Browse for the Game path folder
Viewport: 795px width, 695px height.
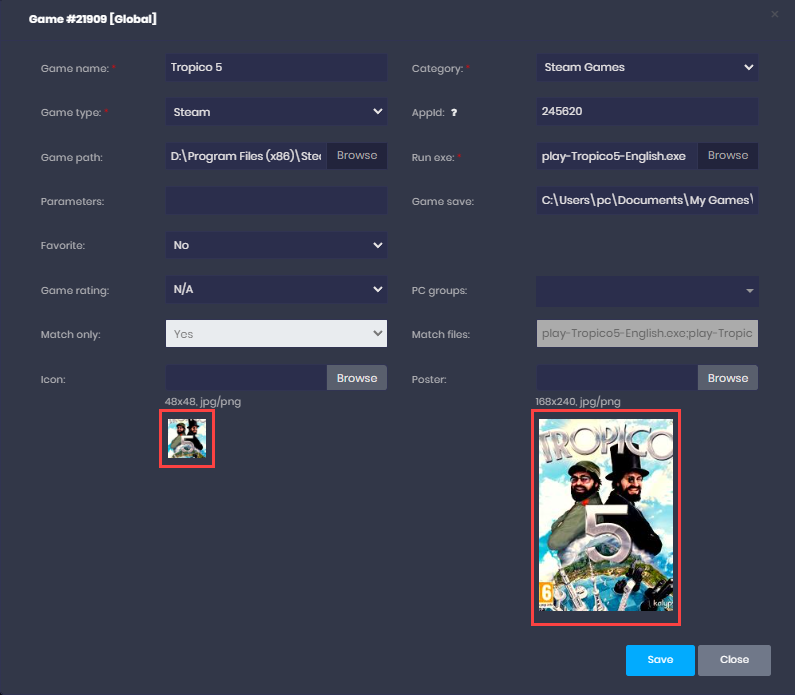(357, 156)
